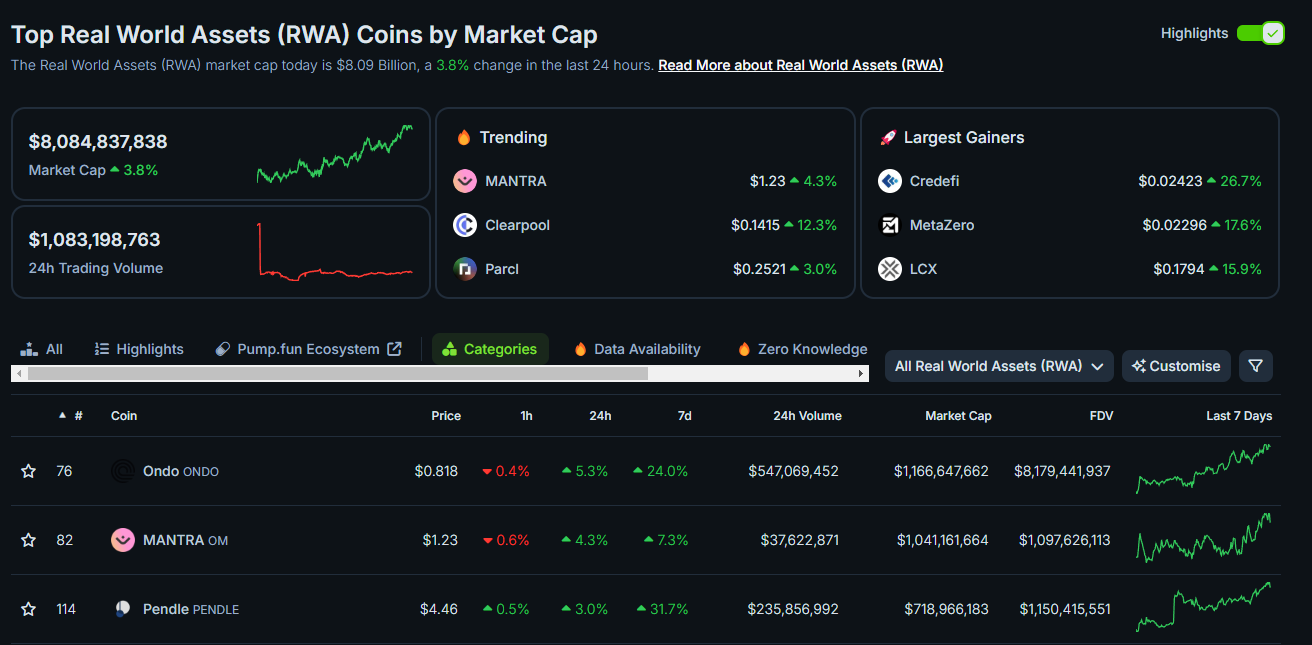Click the All tab bar-chart icon
The height and width of the screenshot is (645, 1312).
(29, 349)
